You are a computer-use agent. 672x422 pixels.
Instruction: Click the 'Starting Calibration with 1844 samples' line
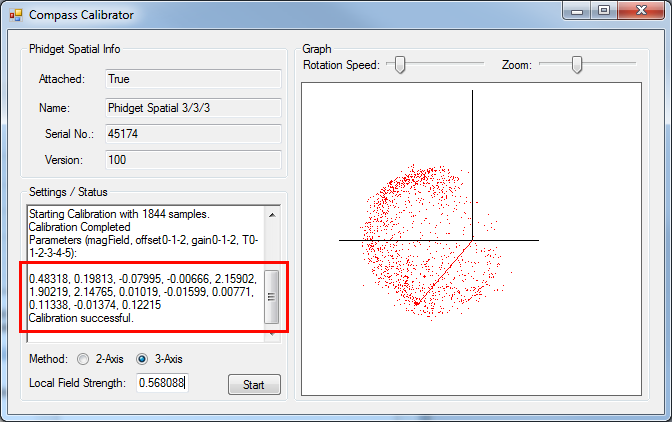(120, 215)
